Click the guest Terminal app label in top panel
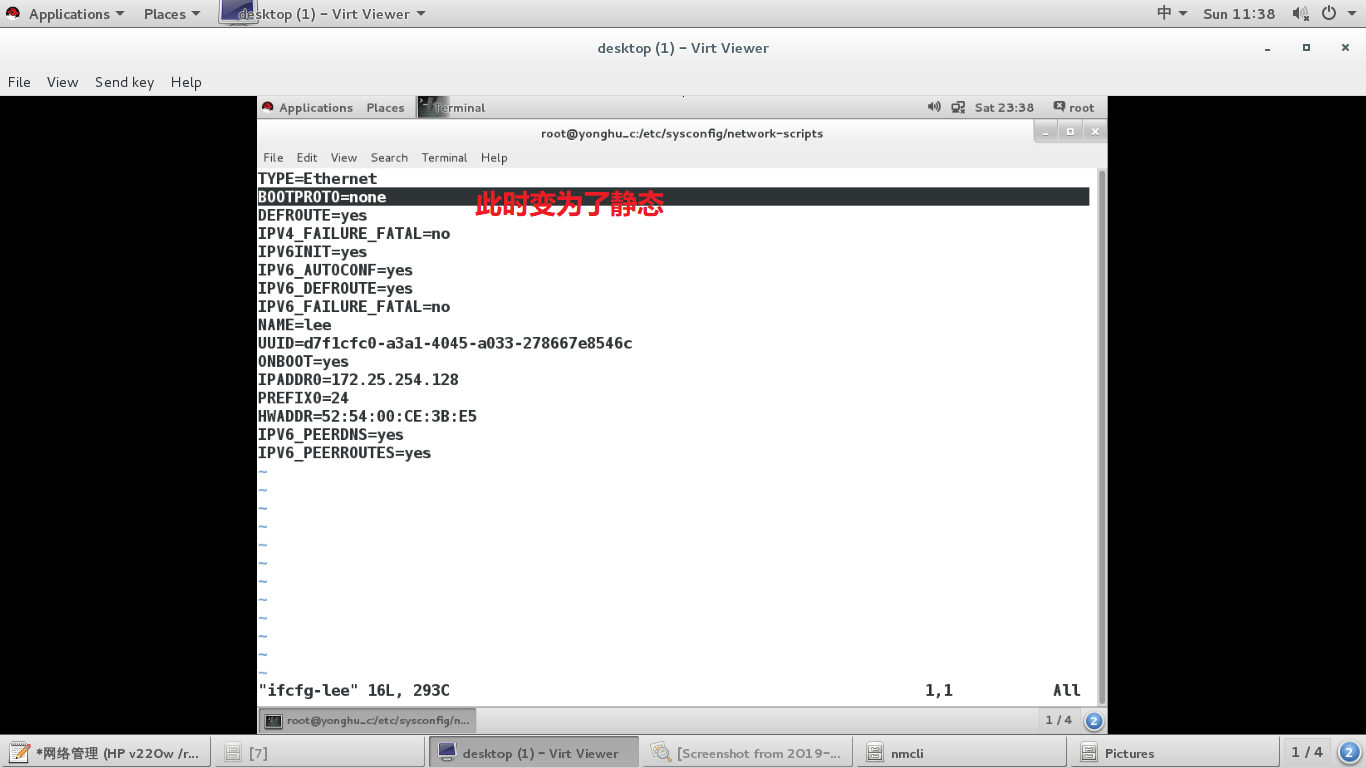The image size is (1366, 768). pos(452,107)
